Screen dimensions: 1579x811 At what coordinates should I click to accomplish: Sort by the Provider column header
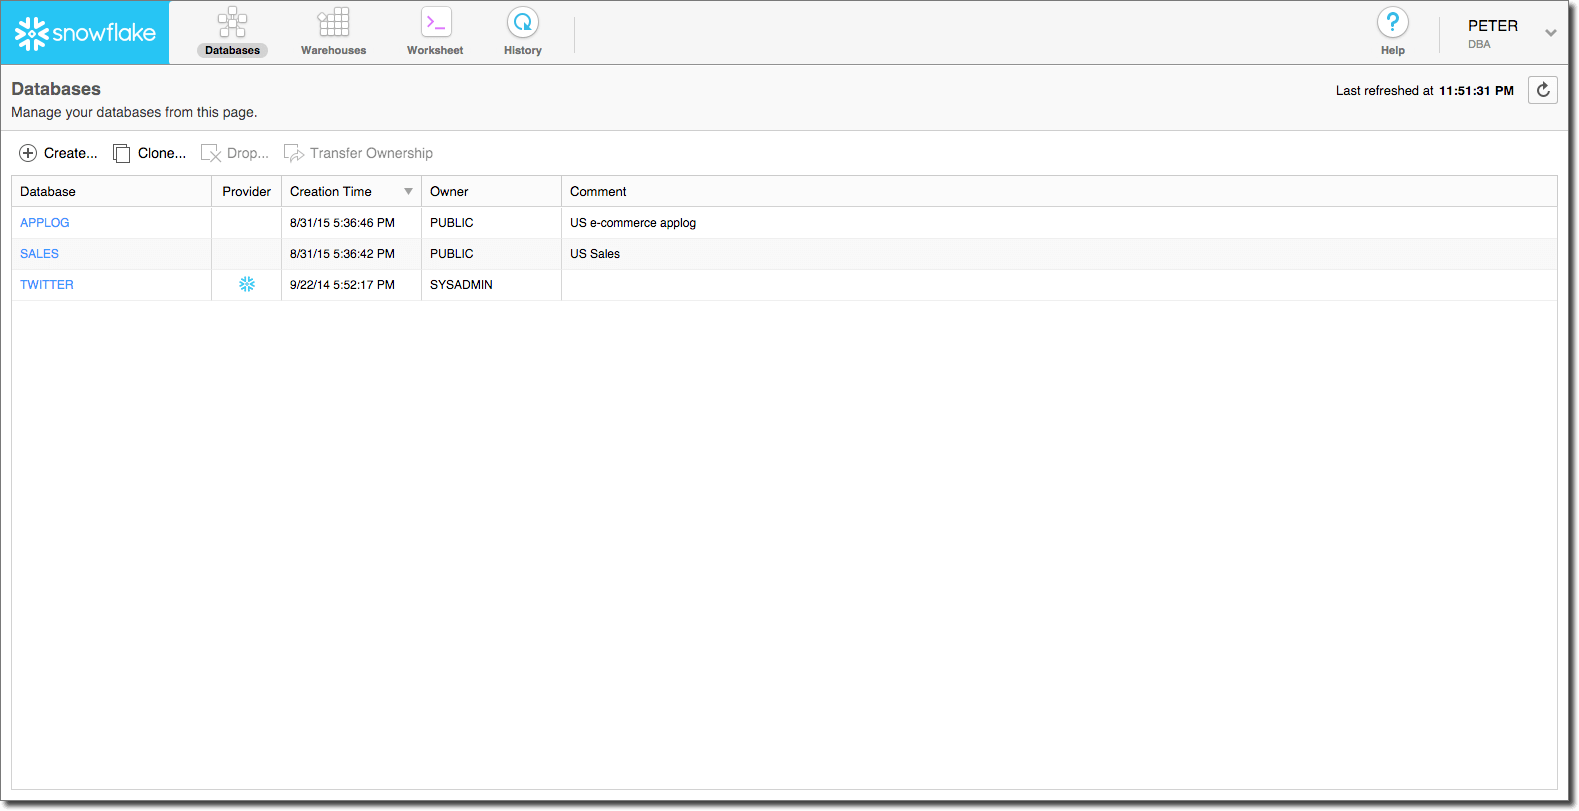point(246,192)
